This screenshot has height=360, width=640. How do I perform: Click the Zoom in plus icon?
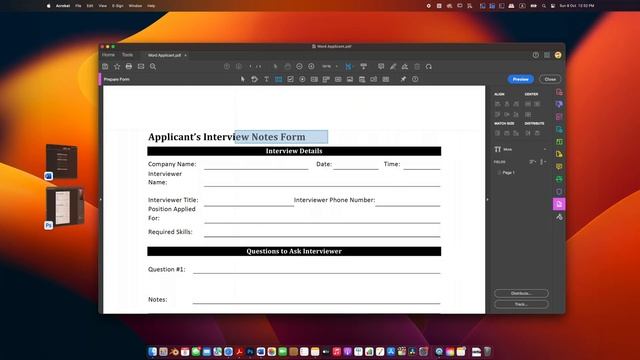(311, 67)
